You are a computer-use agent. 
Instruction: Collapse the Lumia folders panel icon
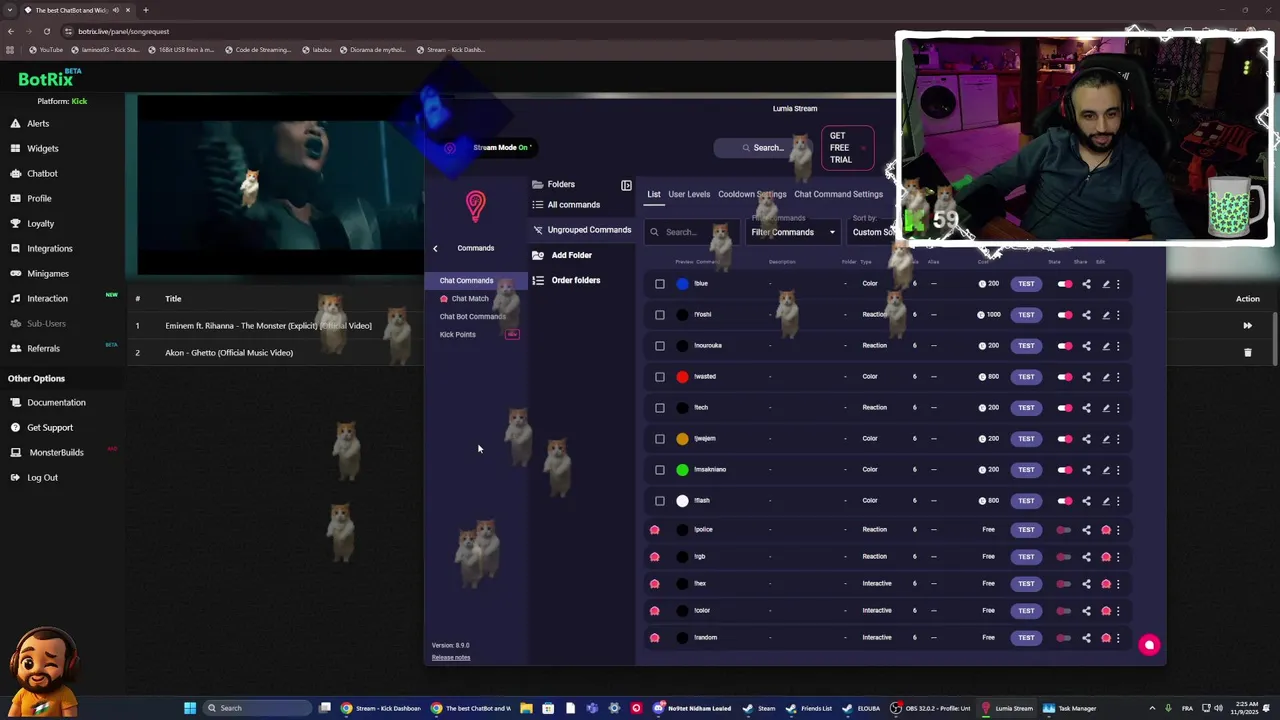coord(626,185)
